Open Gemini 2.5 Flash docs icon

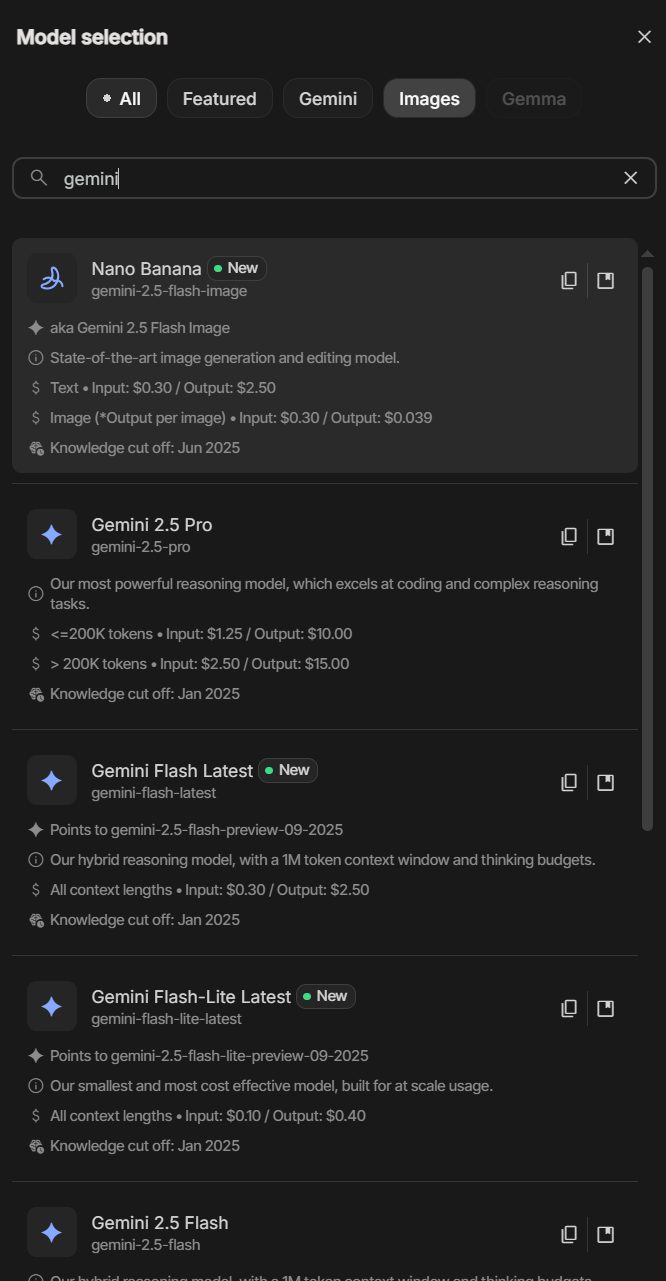point(605,1235)
